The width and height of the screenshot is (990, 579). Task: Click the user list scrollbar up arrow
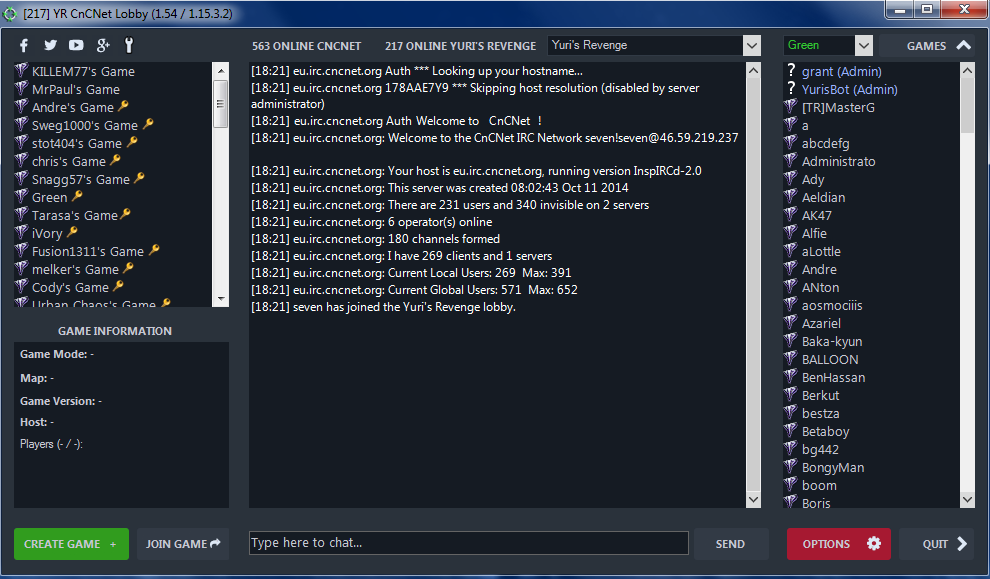[x=967, y=70]
